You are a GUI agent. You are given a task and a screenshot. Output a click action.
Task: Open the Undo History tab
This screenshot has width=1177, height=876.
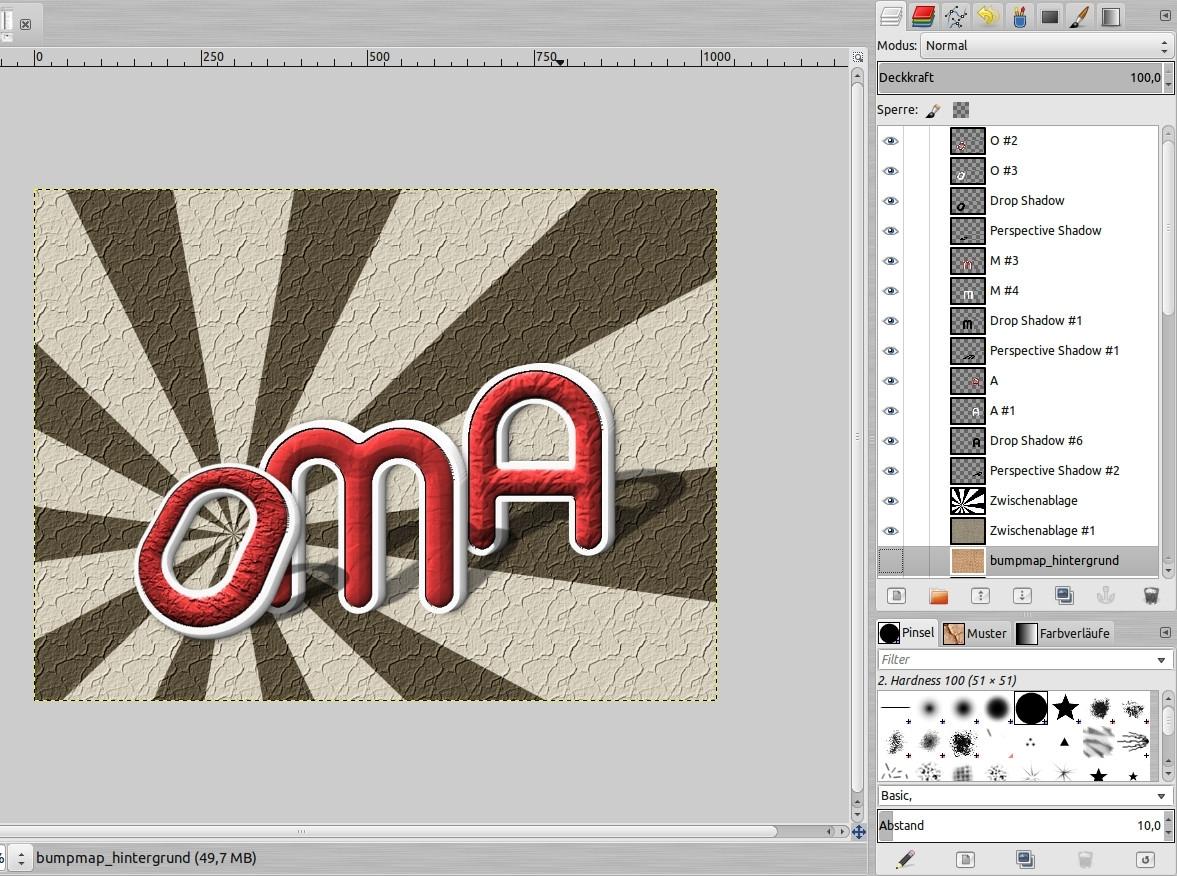pyautogui.click(x=987, y=16)
